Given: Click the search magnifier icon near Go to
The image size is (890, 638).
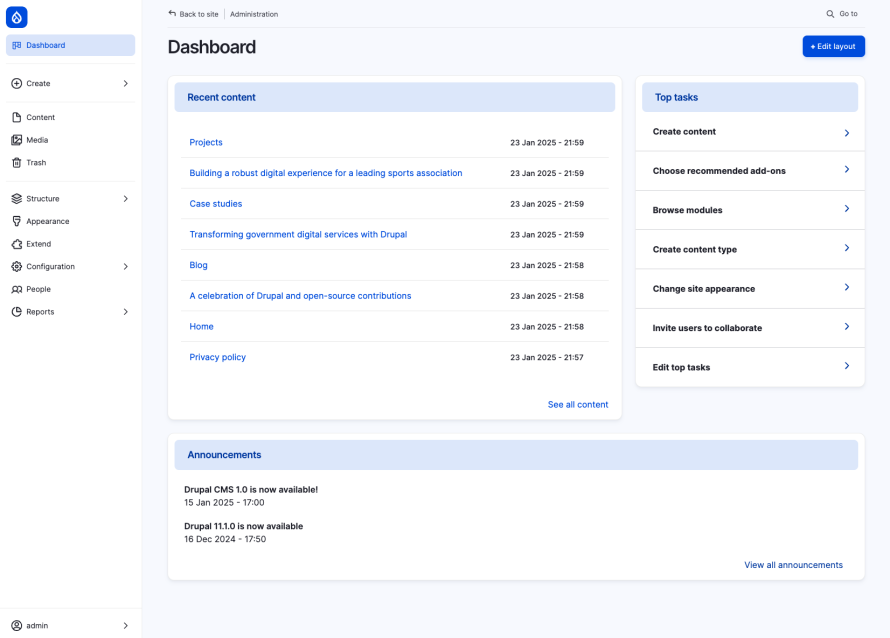Looking at the screenshot, I should click(x=830, y=14).
